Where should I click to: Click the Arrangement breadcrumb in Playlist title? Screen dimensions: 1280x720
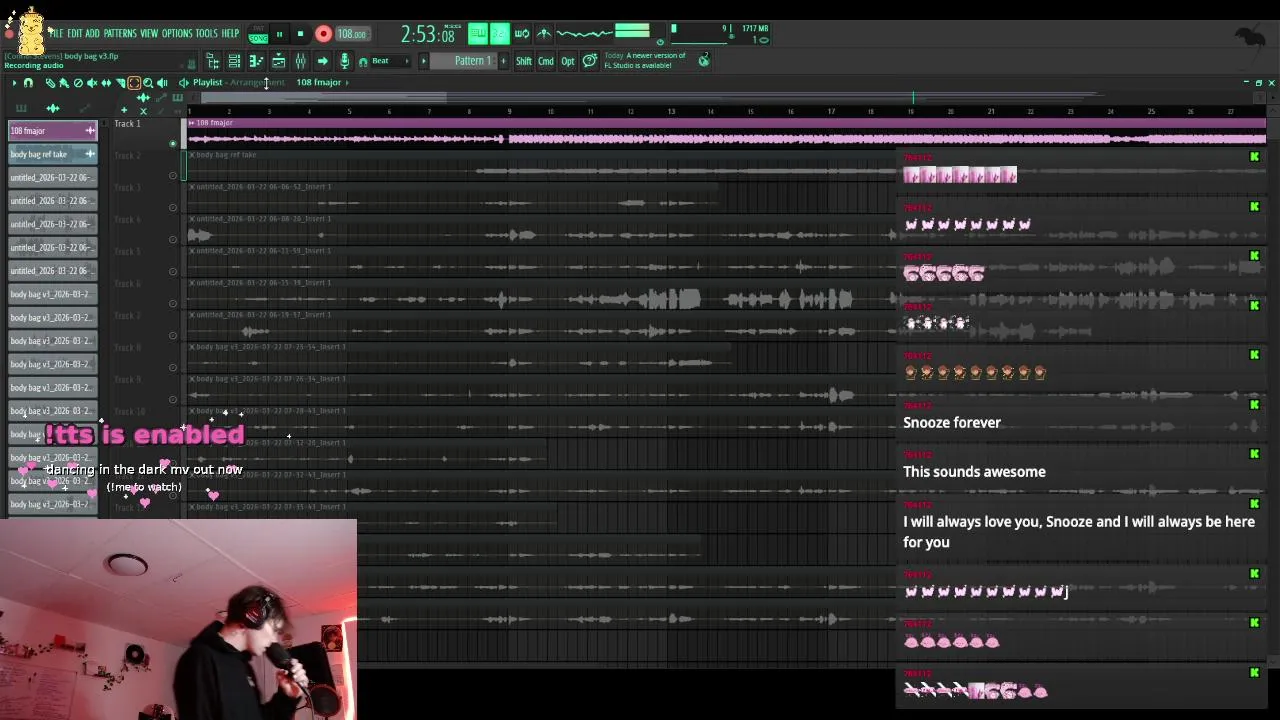pos(257,83)
